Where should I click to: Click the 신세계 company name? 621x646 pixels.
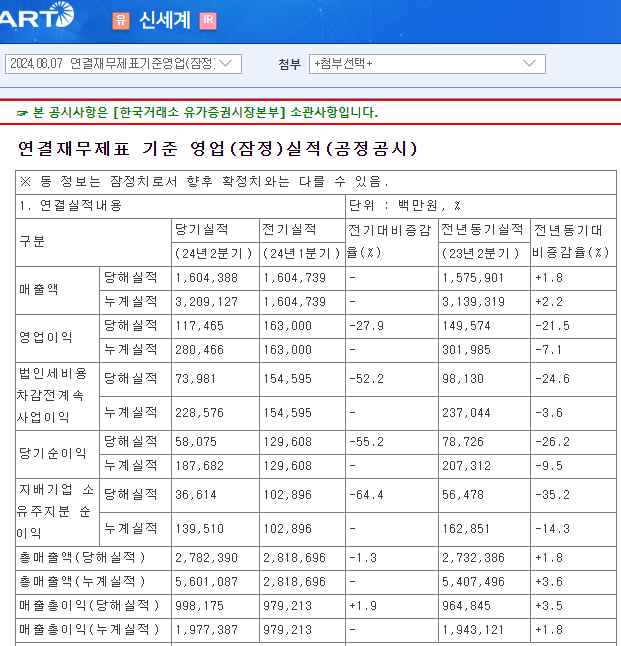tap(165, 20)
